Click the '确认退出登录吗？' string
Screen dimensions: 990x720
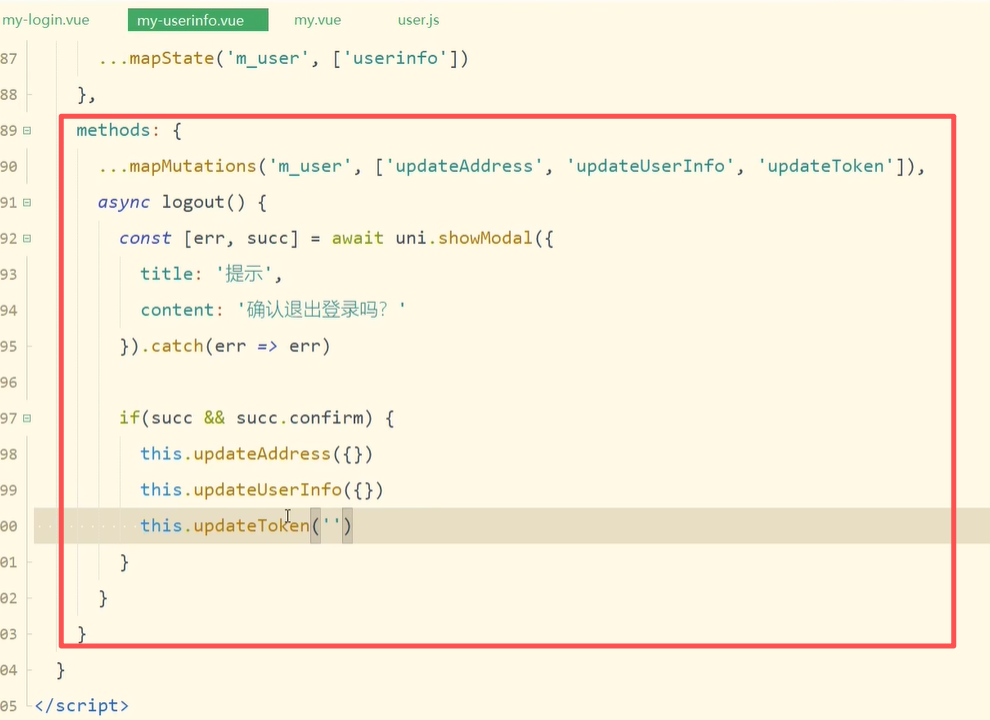pos(321,309)
